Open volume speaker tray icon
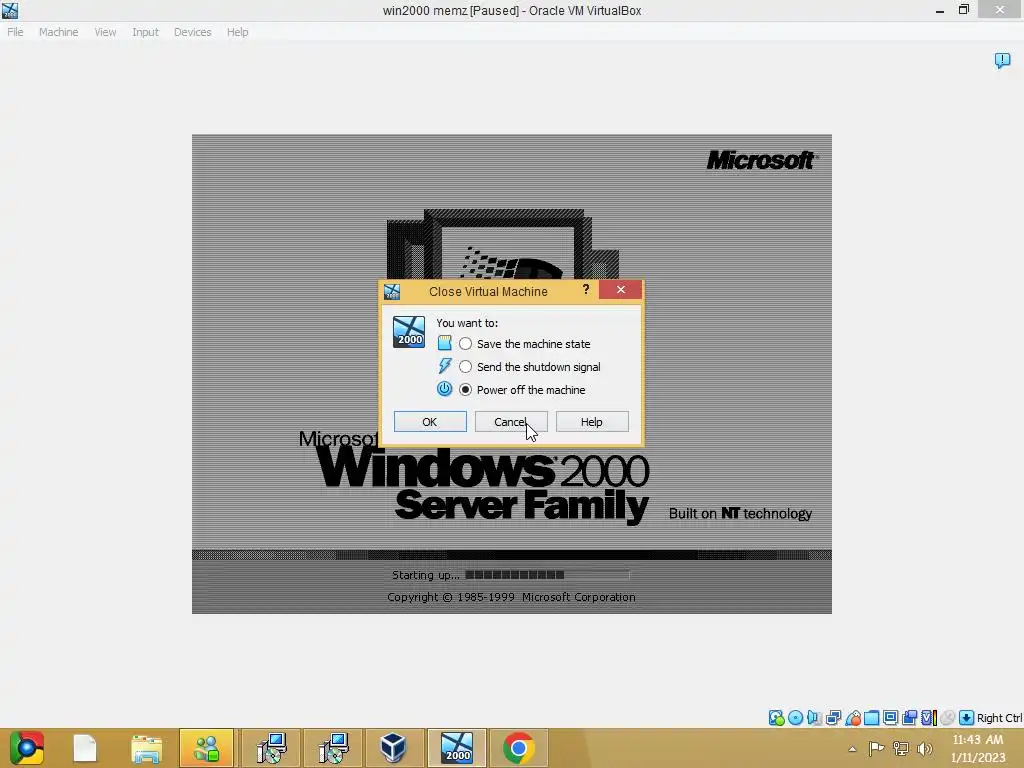Screen dimensions: 1024x768 point(925,748)
